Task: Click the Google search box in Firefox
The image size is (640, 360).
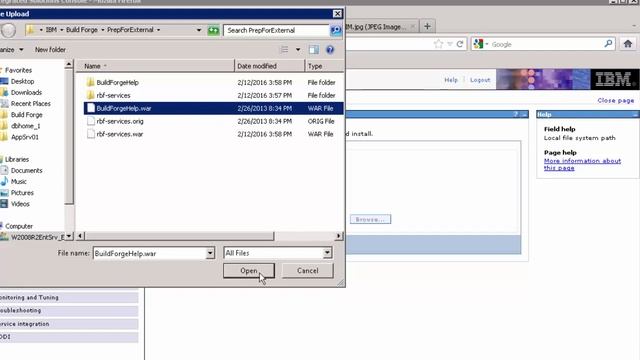Action: [547, 44]
